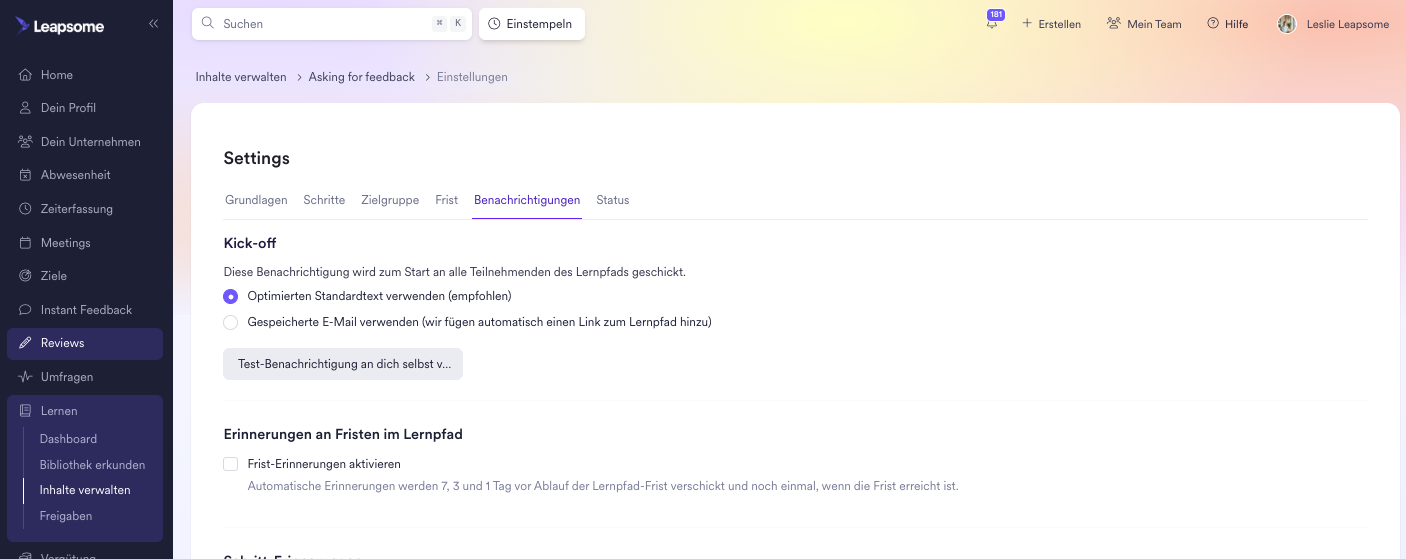Select the Optimierten Standardtext verwenden radio button
1406x559 pixels.
click(231, 296)
